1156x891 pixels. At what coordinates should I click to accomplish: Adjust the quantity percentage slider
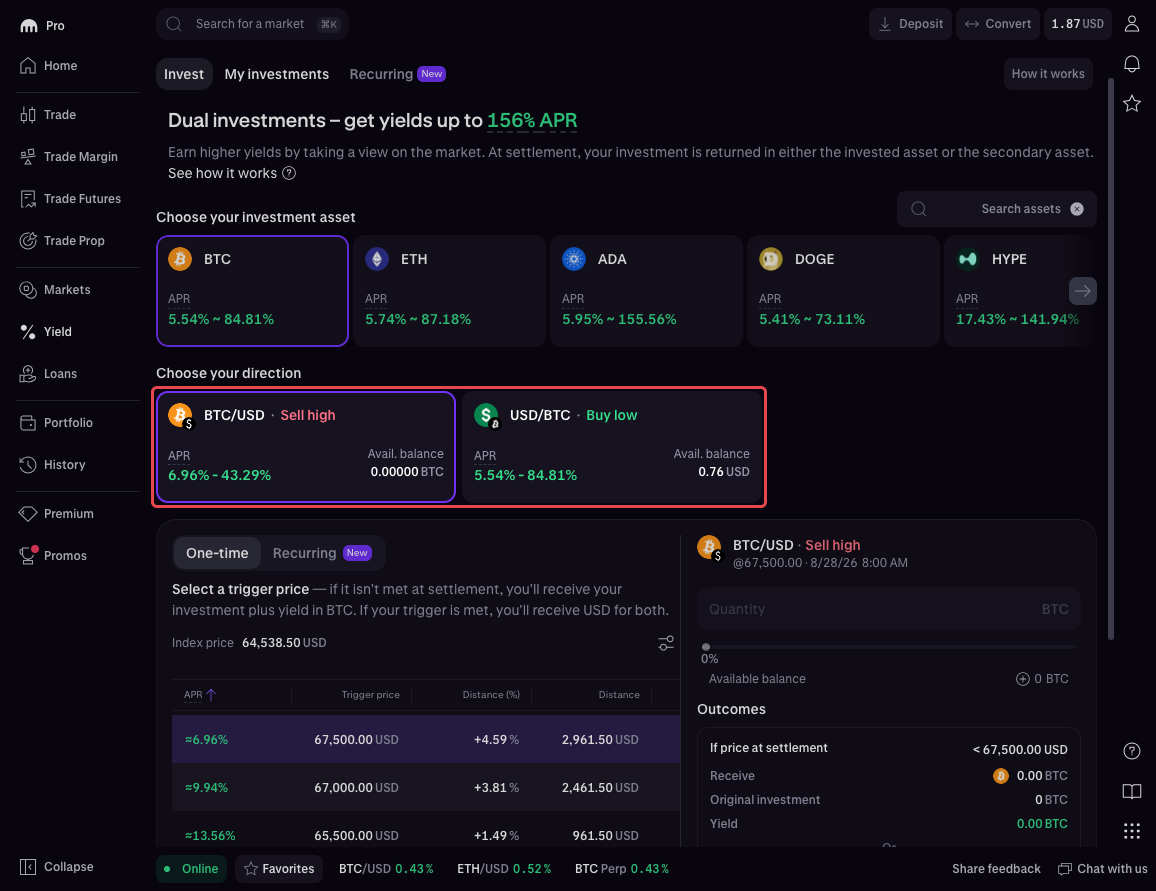point(891,647)
